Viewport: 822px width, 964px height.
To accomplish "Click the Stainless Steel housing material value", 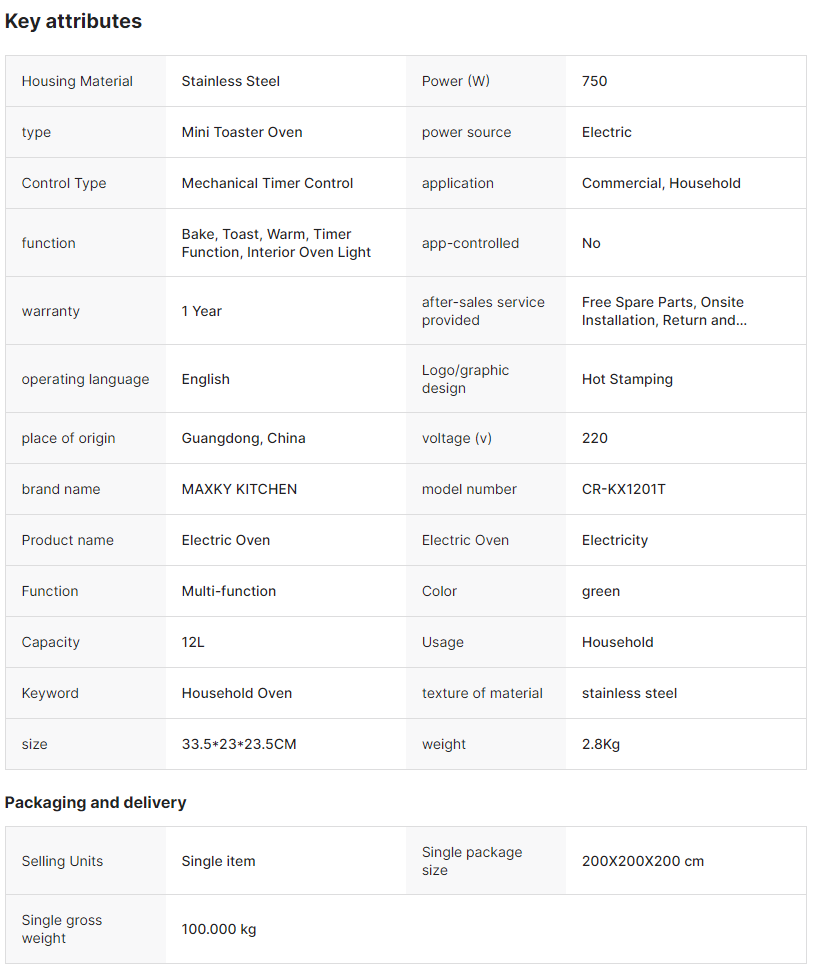I will 230,81.
